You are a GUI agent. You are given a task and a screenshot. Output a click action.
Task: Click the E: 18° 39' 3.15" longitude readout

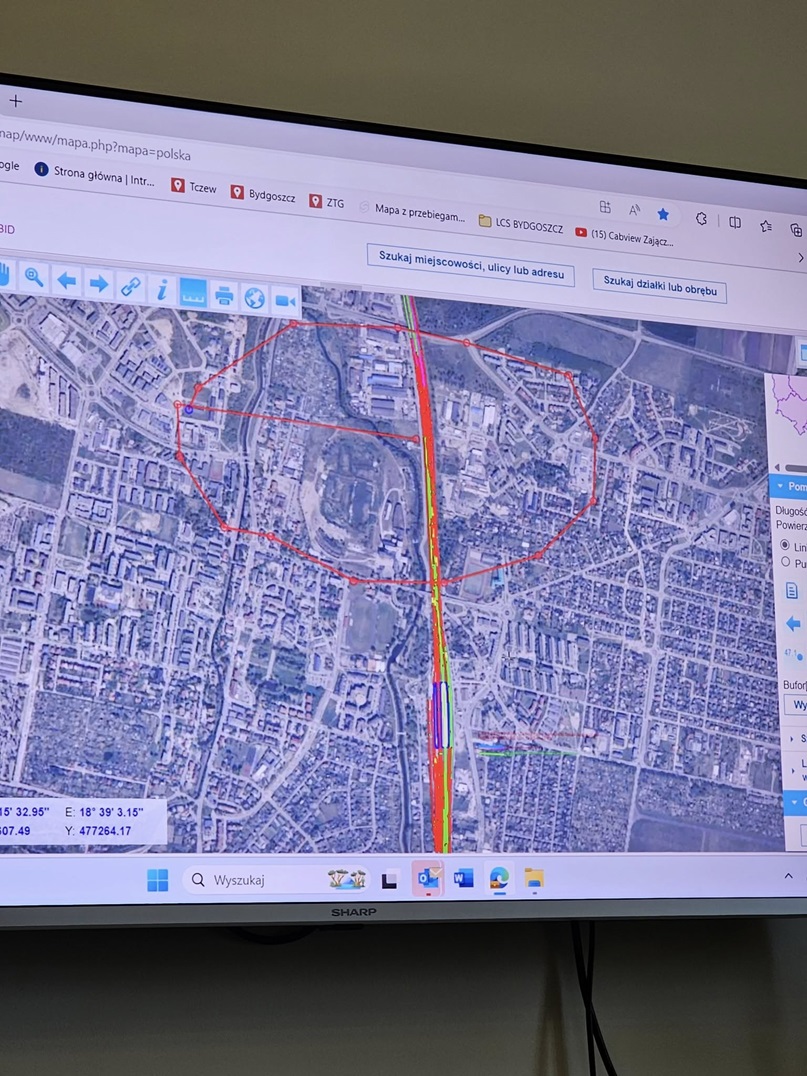pos(104,812)
